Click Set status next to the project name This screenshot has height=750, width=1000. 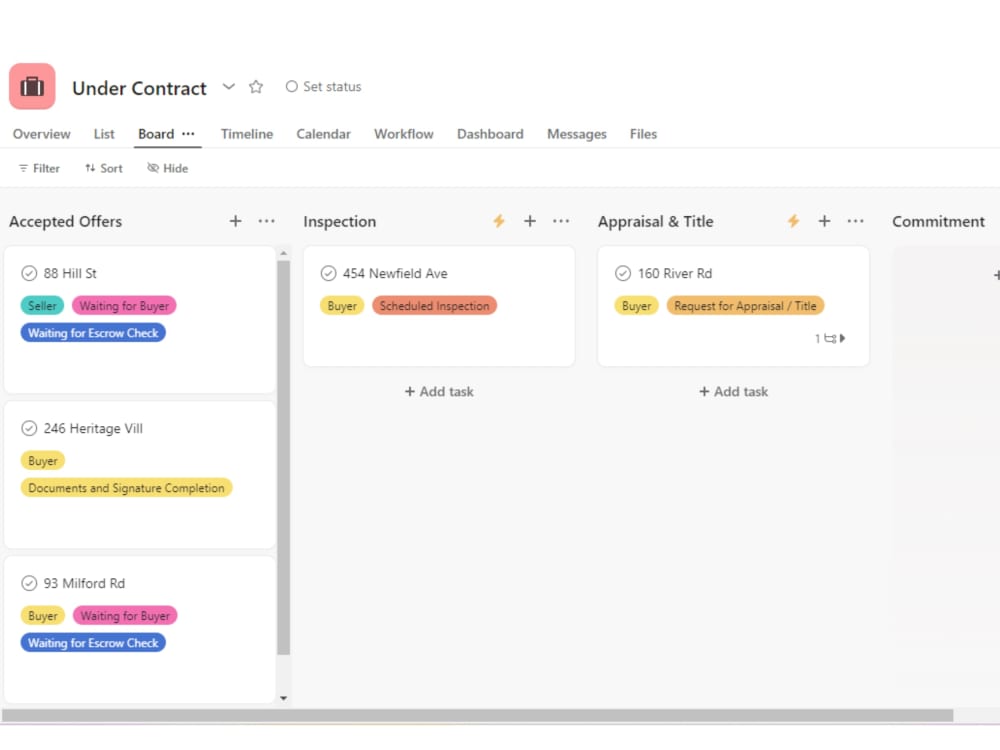(323, 86)
